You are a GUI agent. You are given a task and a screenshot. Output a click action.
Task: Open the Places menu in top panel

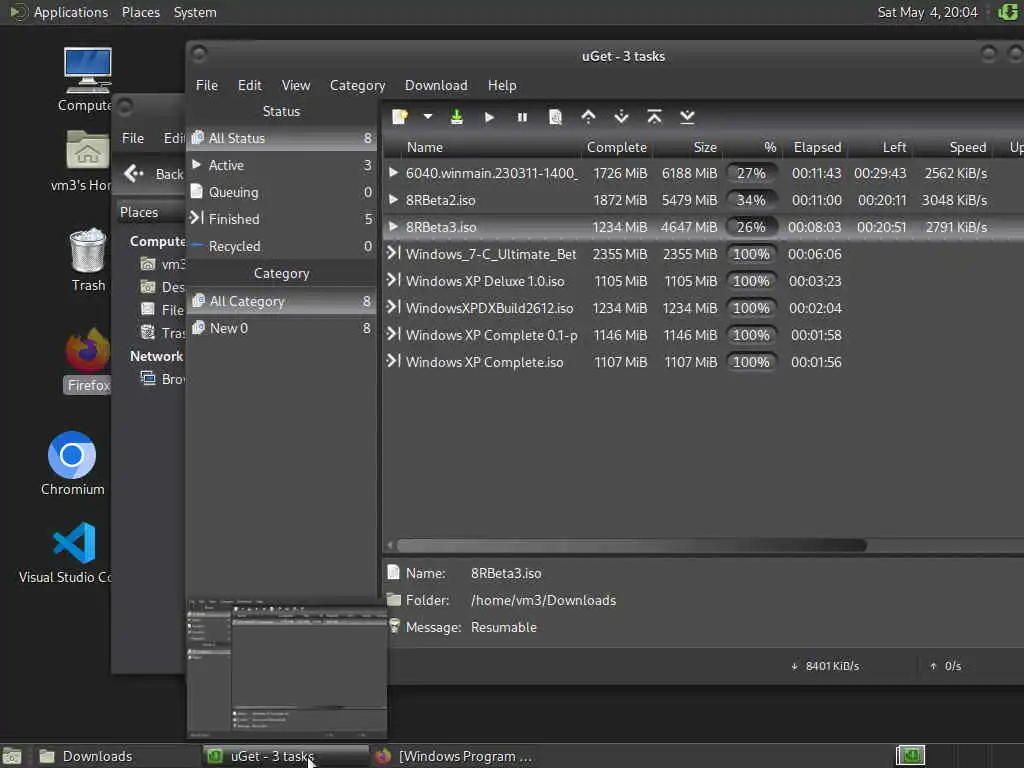coord(140,12)
